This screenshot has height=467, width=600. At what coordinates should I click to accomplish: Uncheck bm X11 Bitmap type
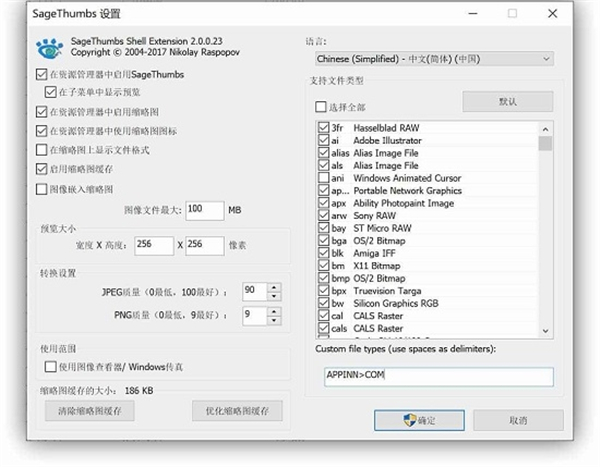click(324, 265)
